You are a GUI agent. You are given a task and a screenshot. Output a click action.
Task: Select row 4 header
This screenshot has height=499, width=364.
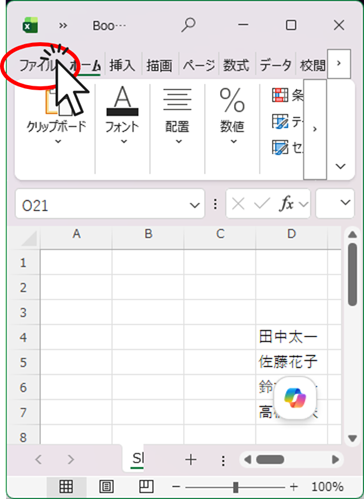[23, 337]
